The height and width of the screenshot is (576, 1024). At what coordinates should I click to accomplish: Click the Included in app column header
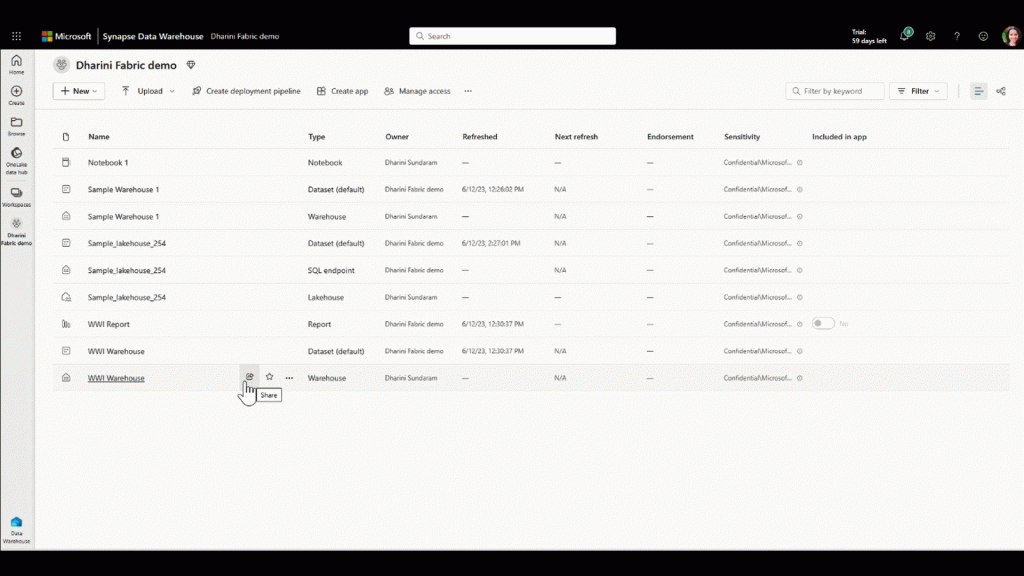coord(839,136)
